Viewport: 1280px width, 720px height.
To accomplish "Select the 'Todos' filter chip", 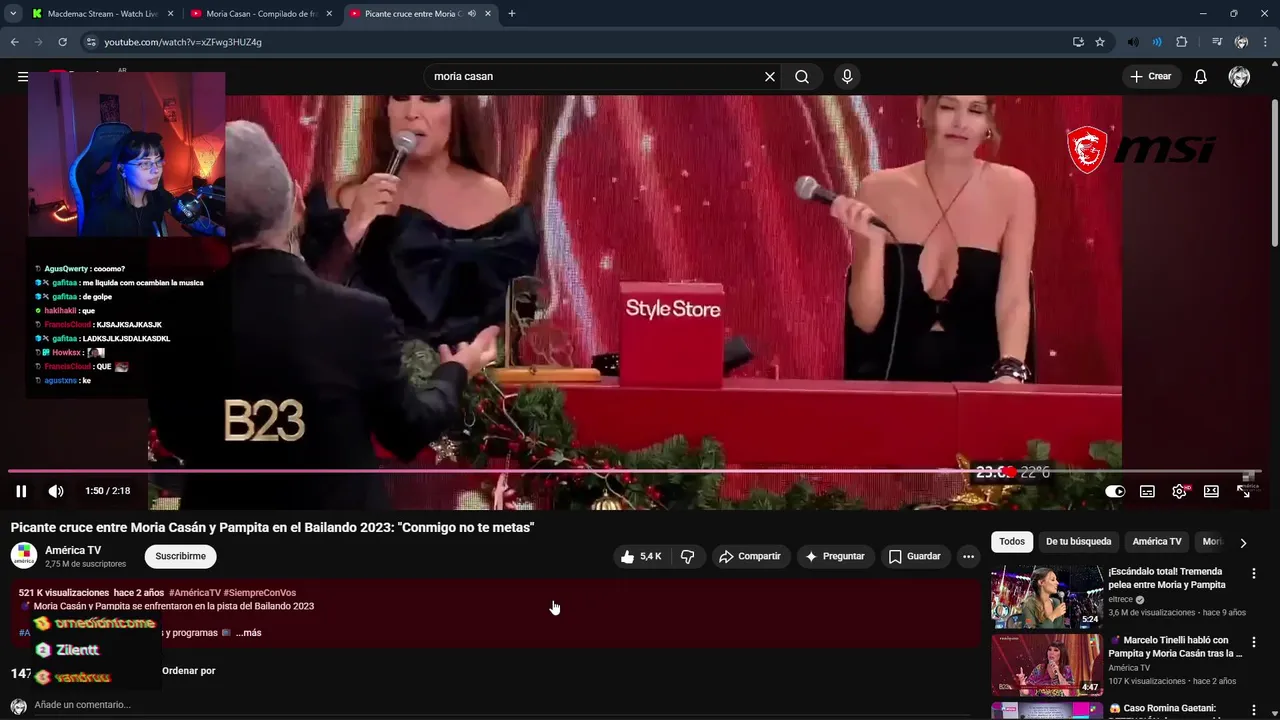I will [x=1012, y=542].
